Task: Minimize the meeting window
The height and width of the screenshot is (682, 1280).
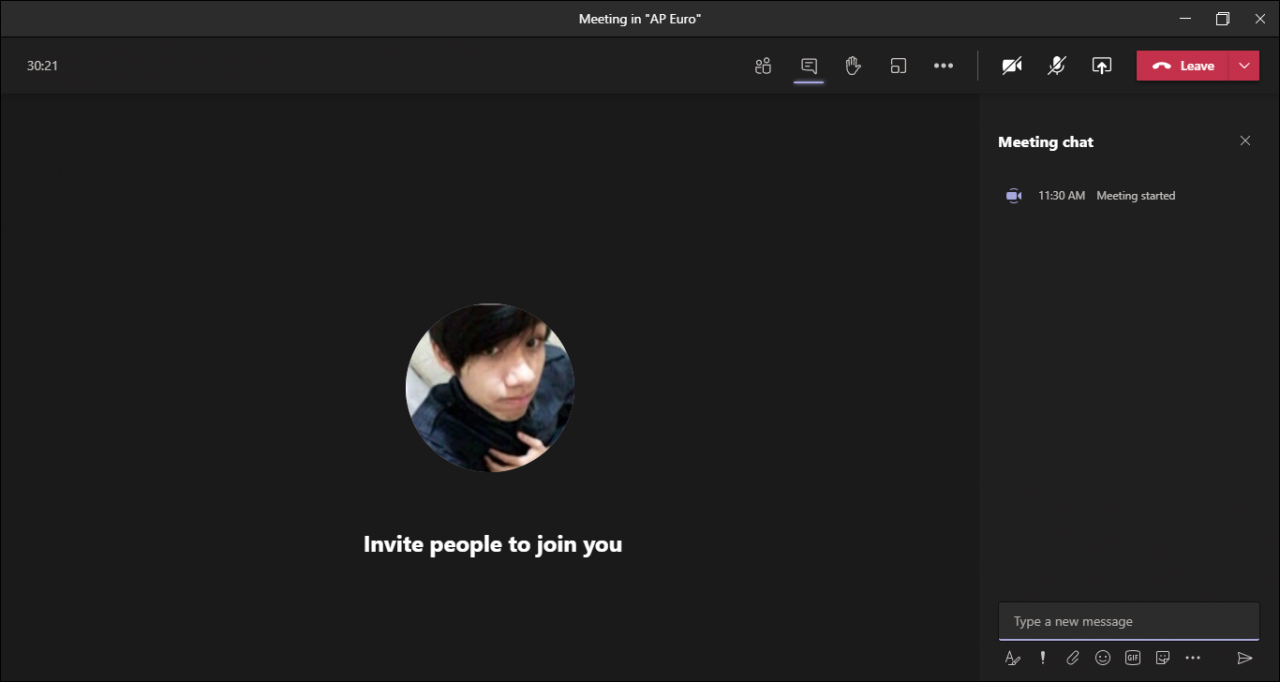Action: click(x=1185, y=19)
